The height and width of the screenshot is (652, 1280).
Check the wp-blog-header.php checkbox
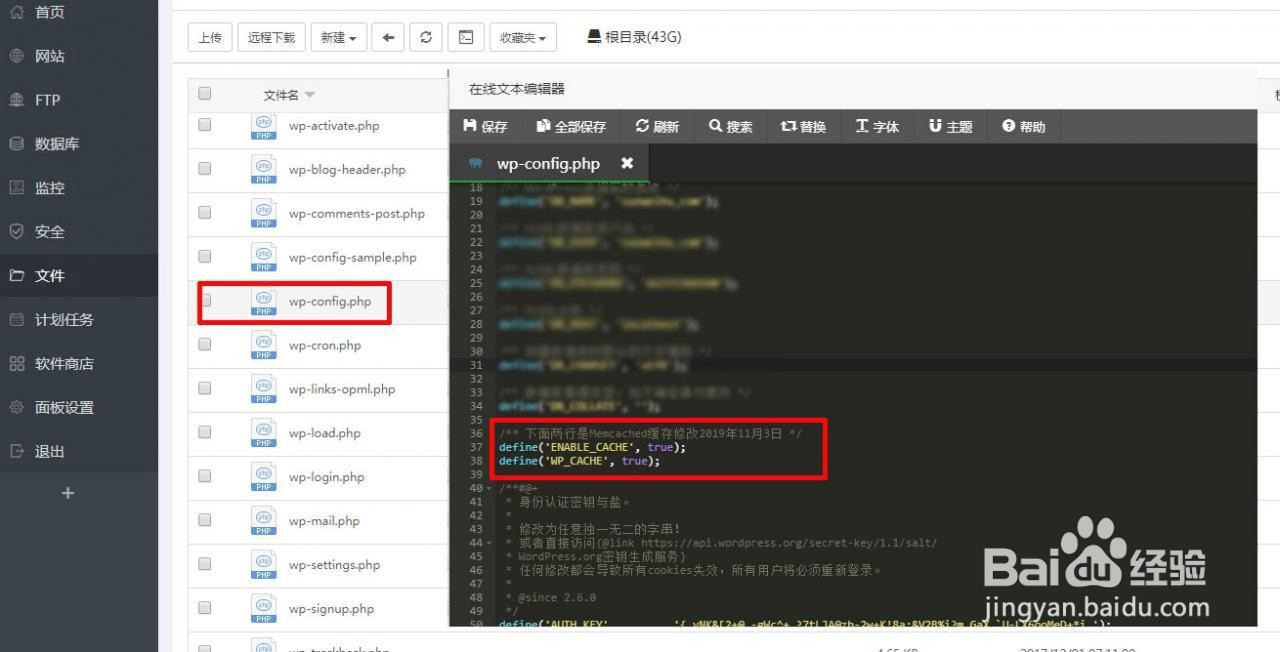point(205,169)
